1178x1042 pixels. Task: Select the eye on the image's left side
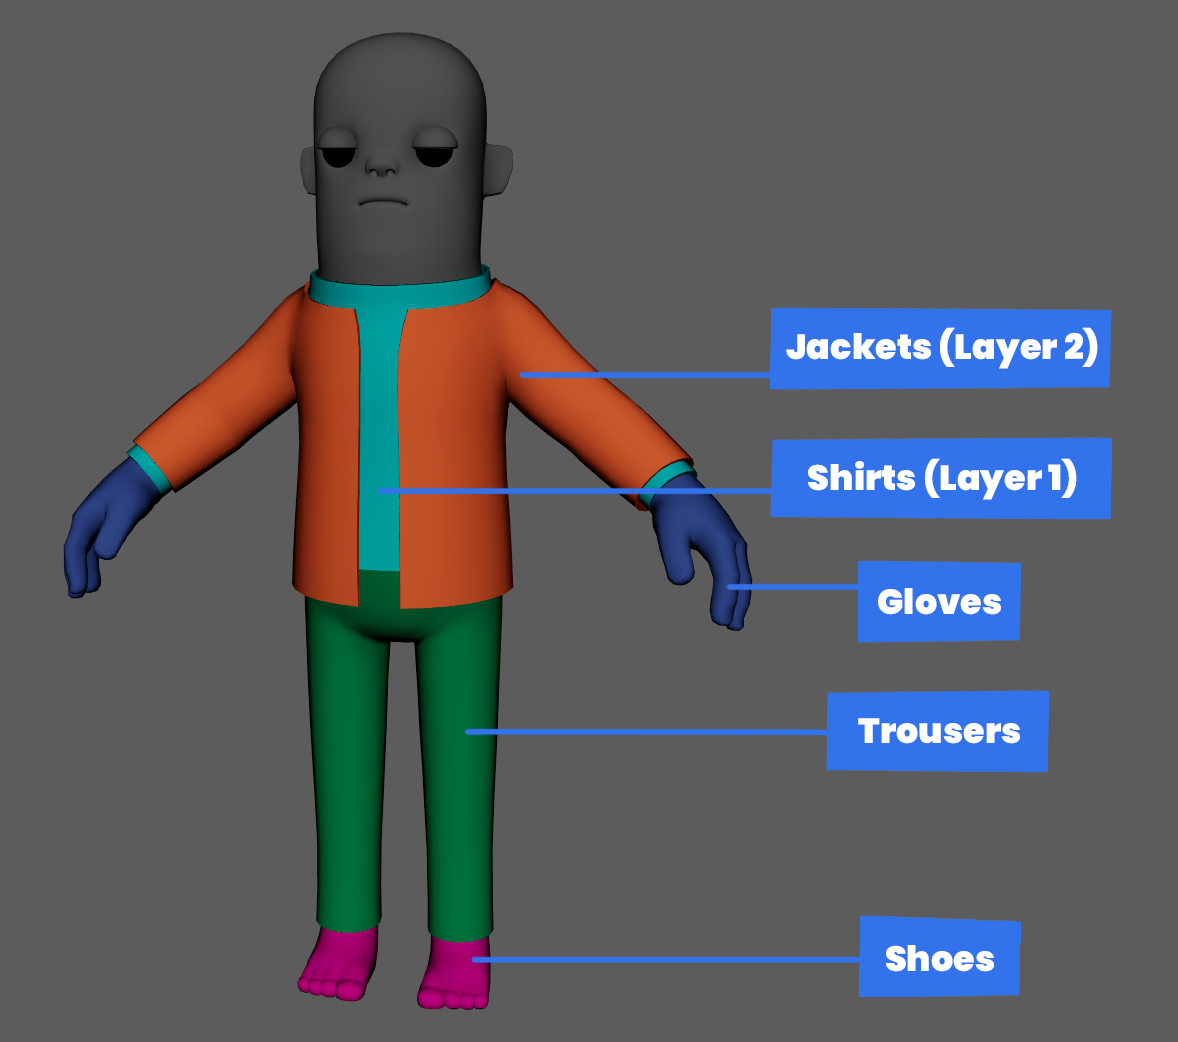pyautogui.click(x=337, y=153)
